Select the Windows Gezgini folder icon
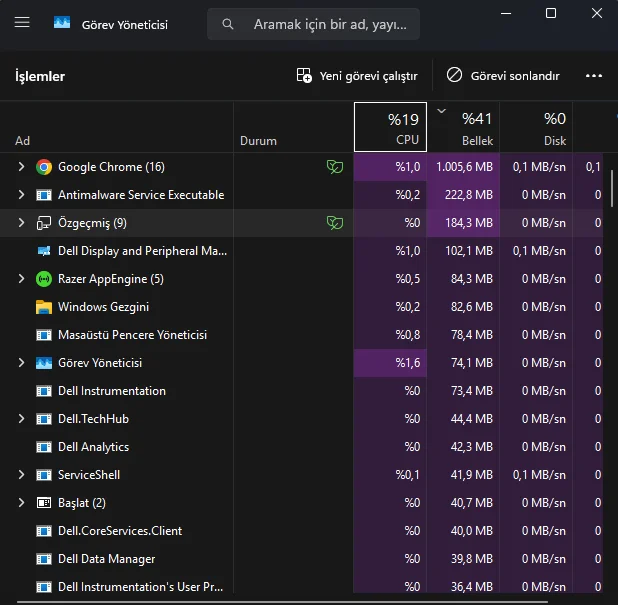The height and width of the screenshot is (605, 618). pyautogui.click(x=43, y=307)
